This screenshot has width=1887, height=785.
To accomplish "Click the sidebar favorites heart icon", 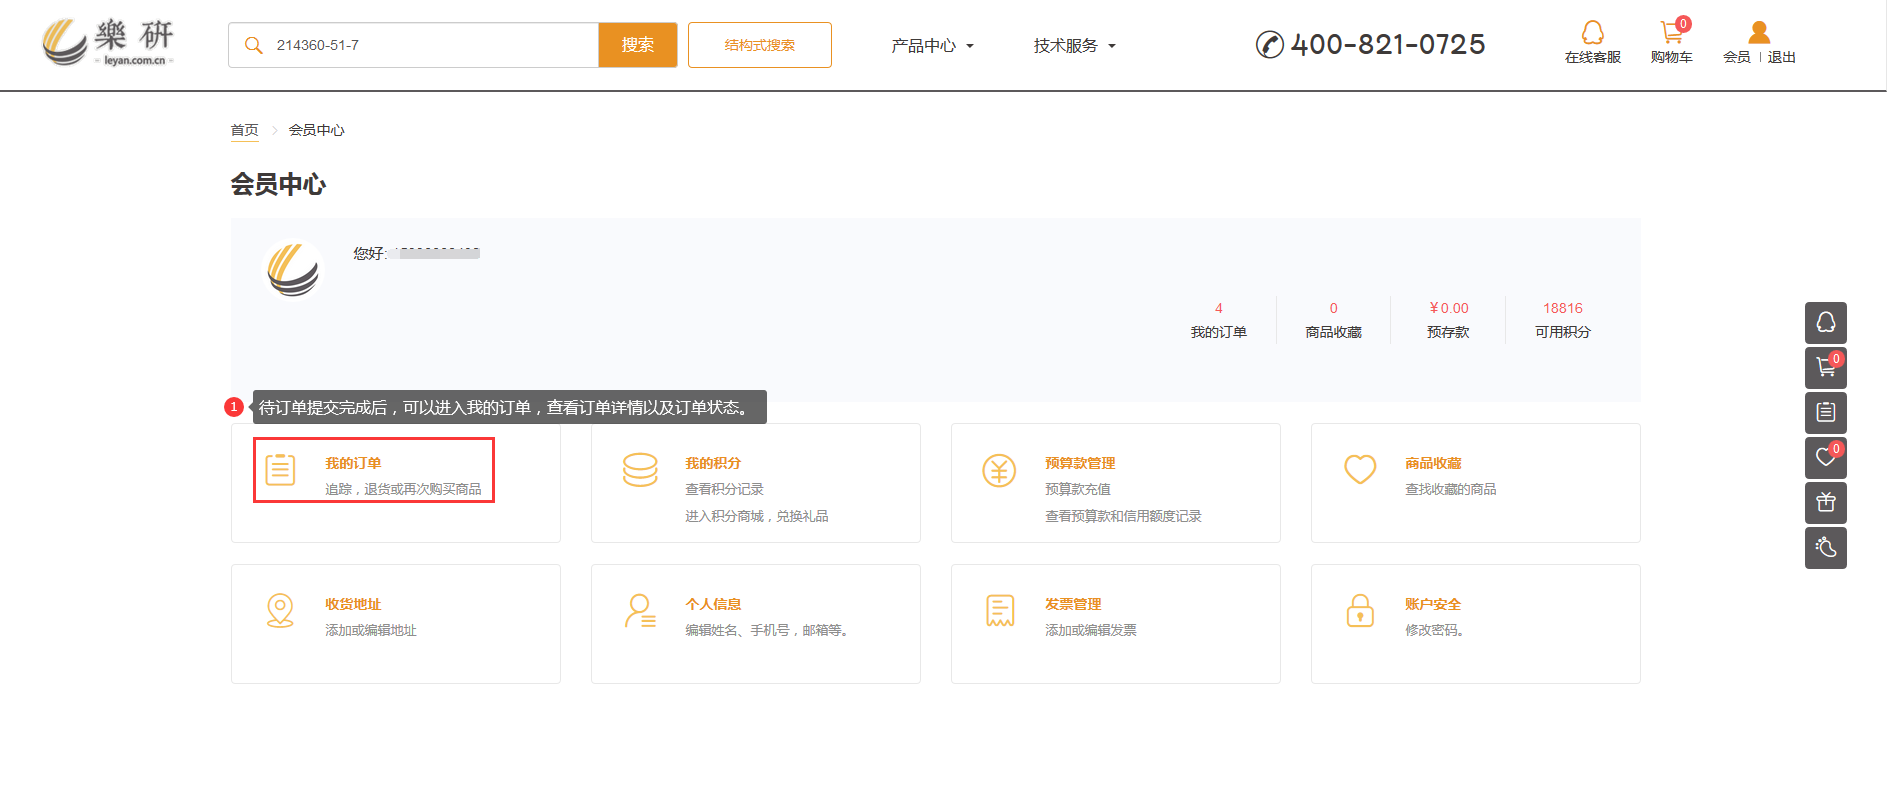I will (1825, 457).
